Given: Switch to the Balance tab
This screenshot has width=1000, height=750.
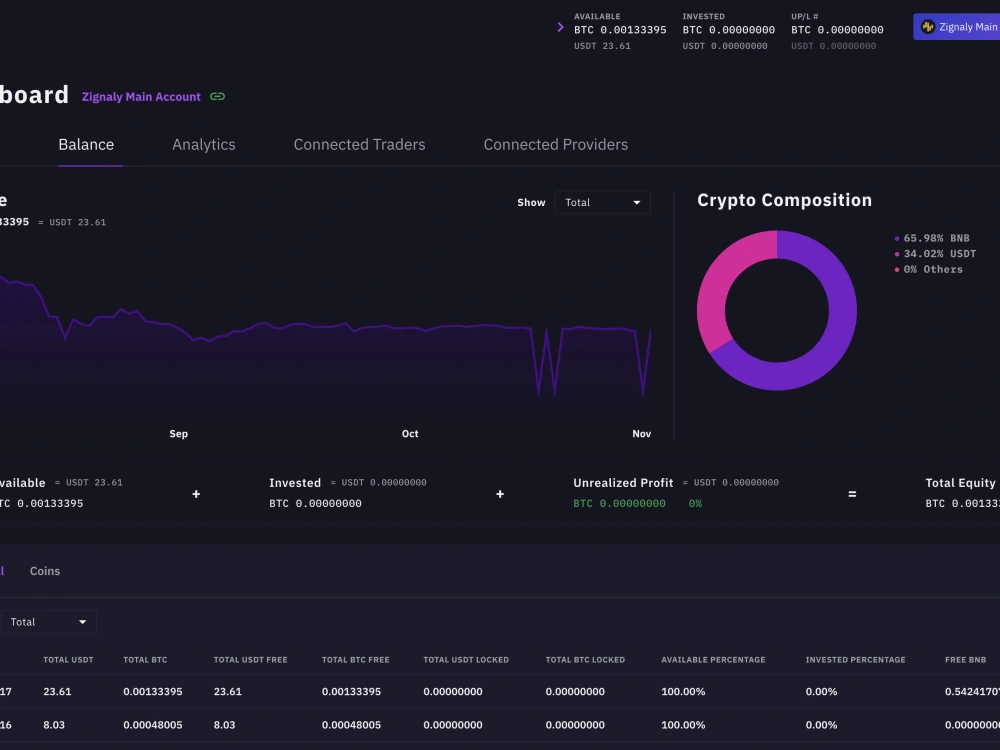Looking at the screenshot, I should (86, 145).
